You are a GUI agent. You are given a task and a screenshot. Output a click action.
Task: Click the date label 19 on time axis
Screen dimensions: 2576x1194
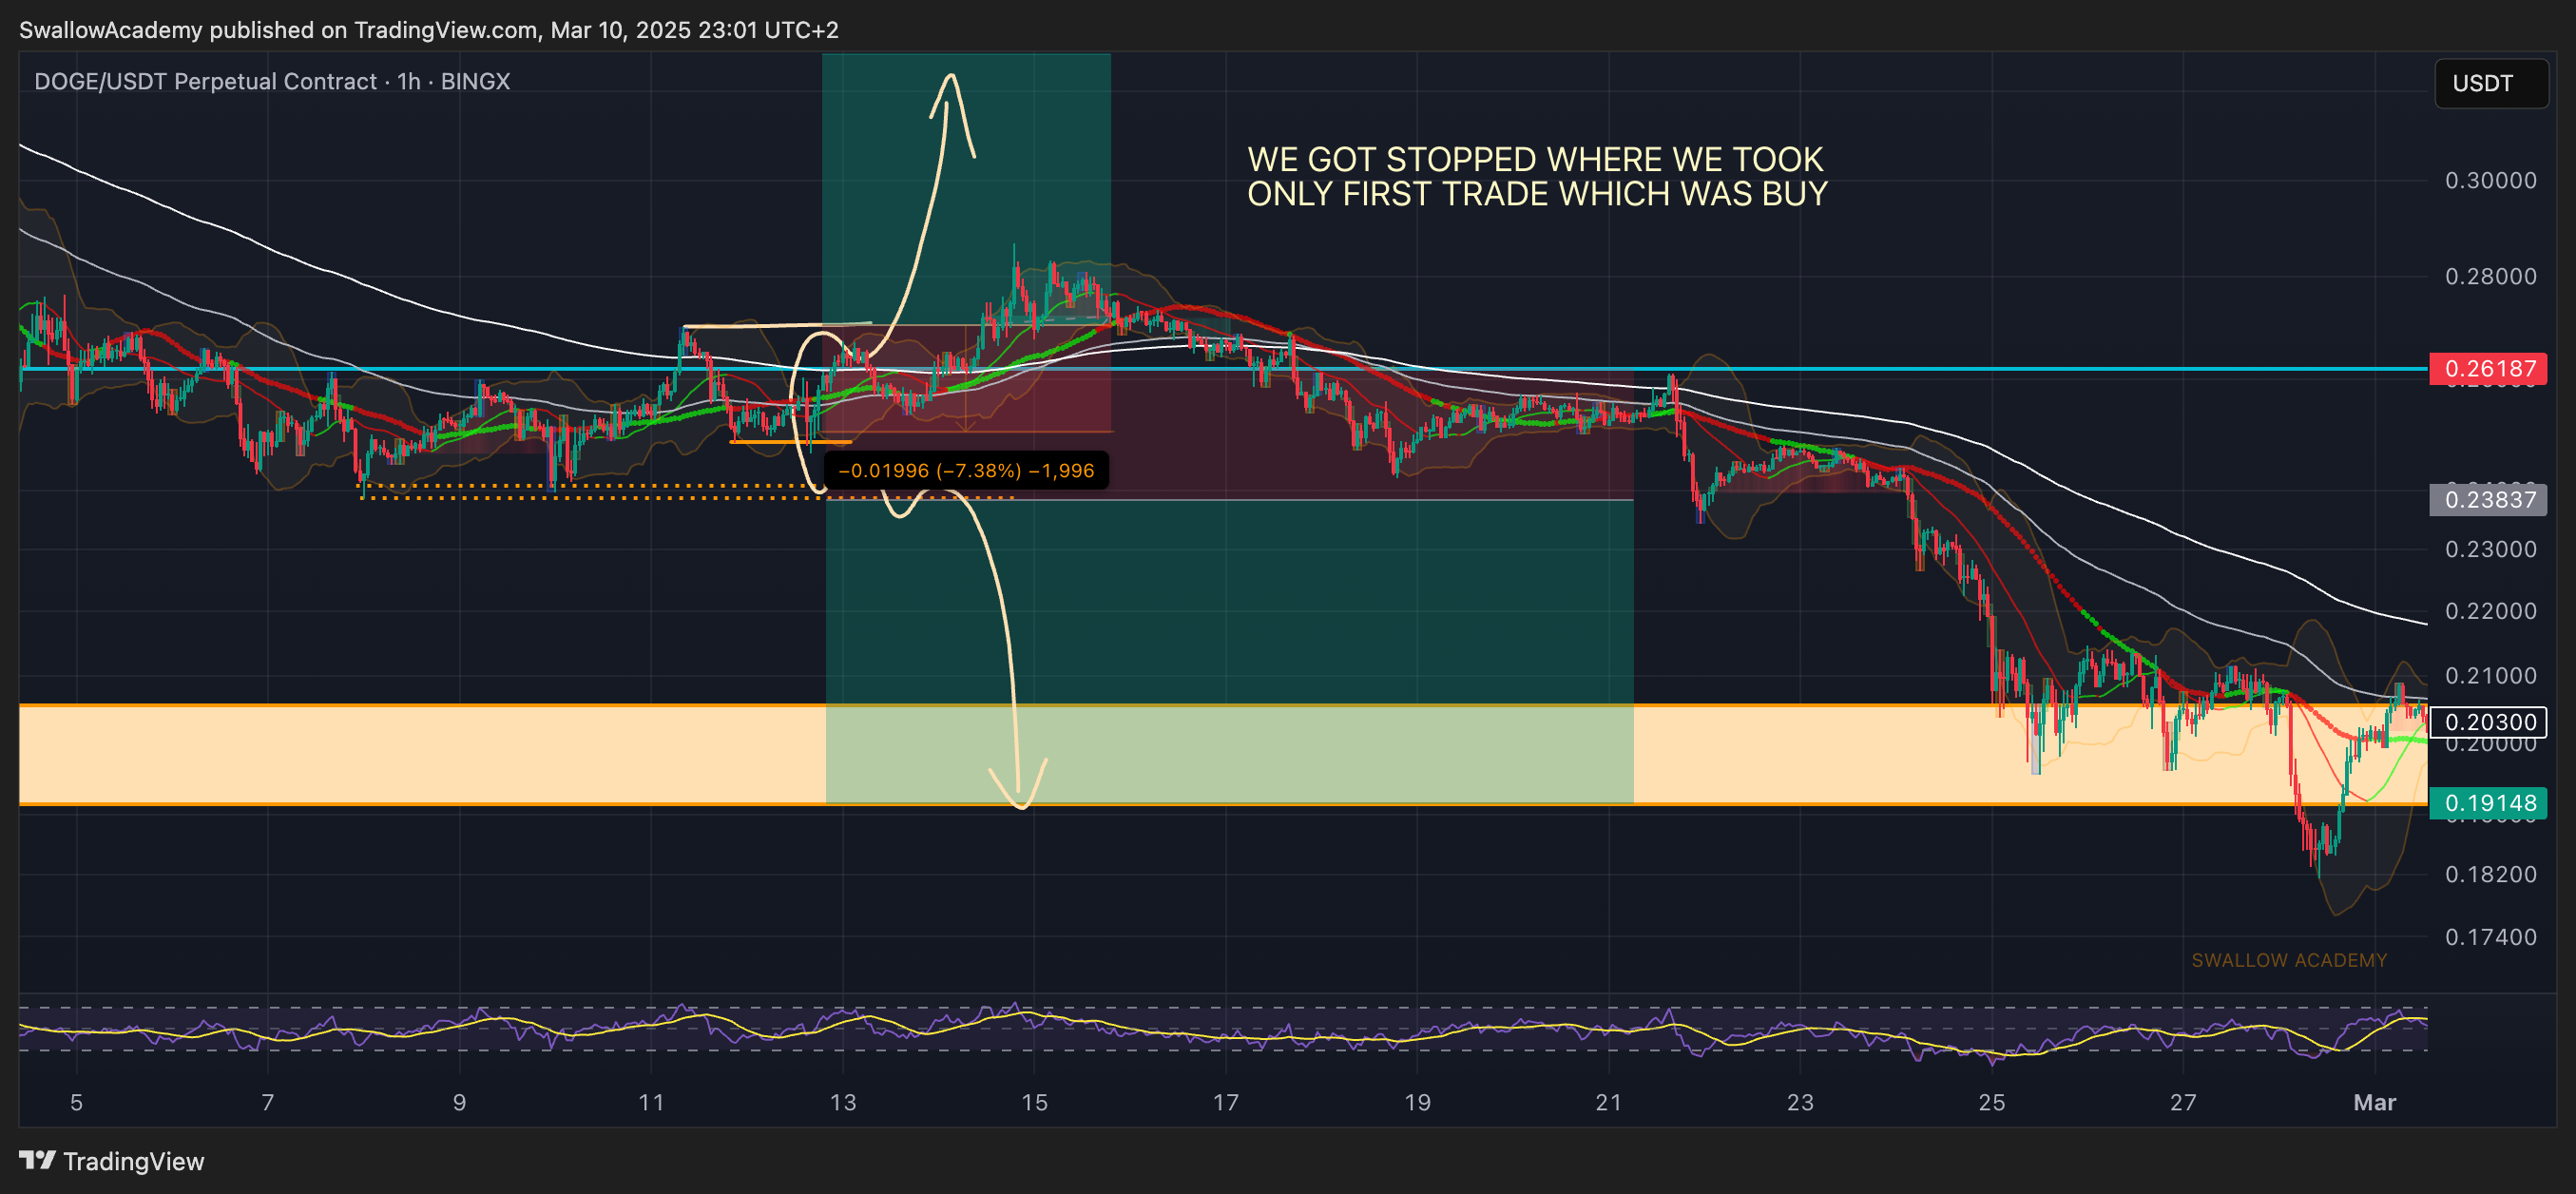[x=1417, y=1102]
